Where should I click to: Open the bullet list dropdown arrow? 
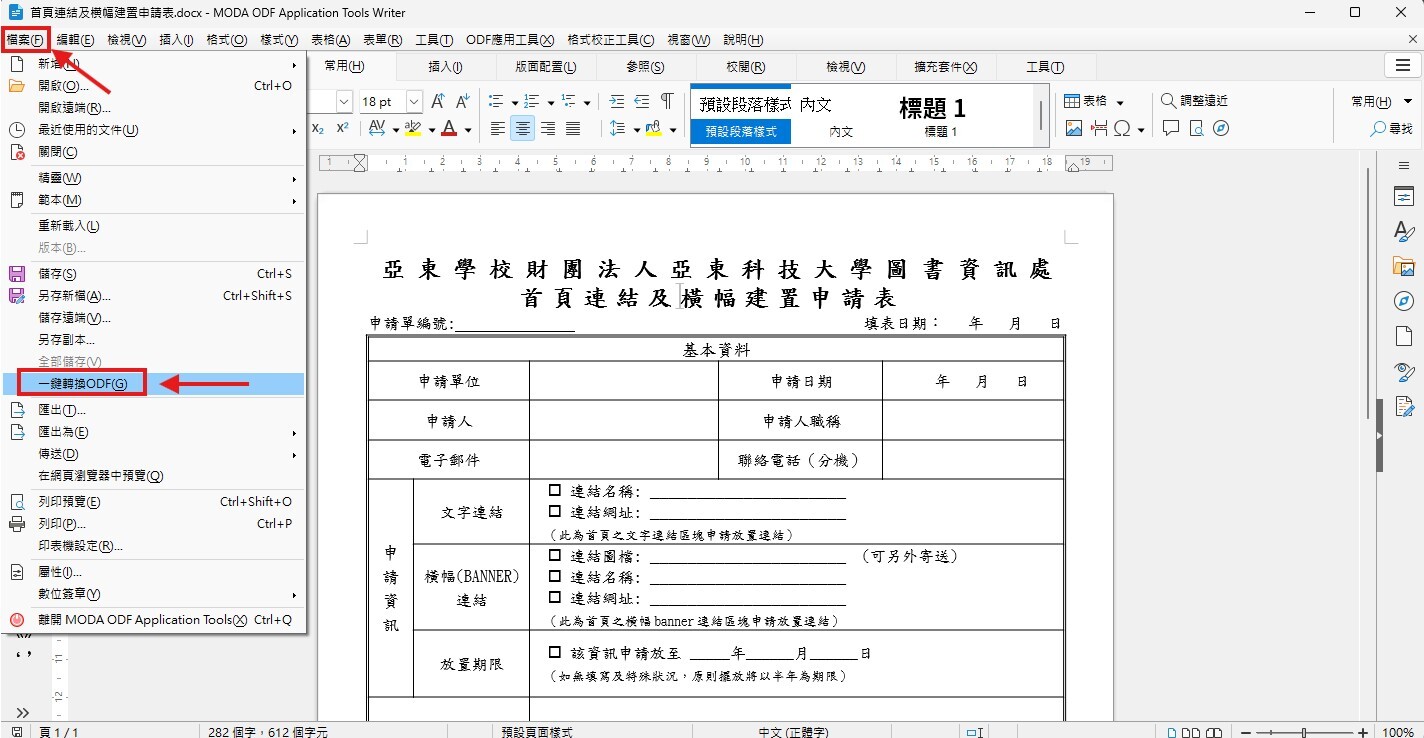pos(514,103)
